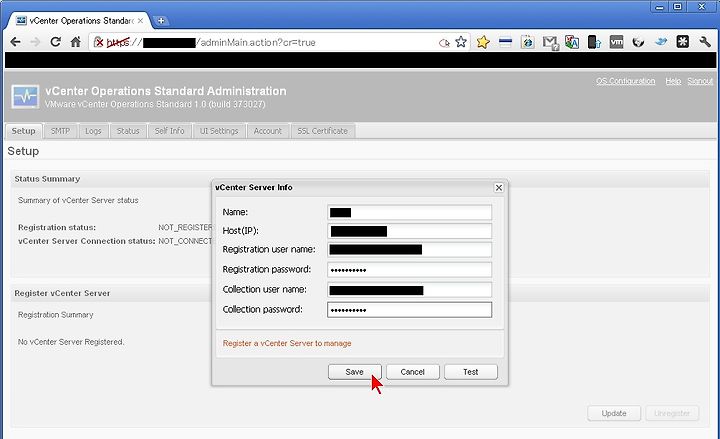Click 'Register a vCenter Server to manage' text

click(x=287, y=343)
